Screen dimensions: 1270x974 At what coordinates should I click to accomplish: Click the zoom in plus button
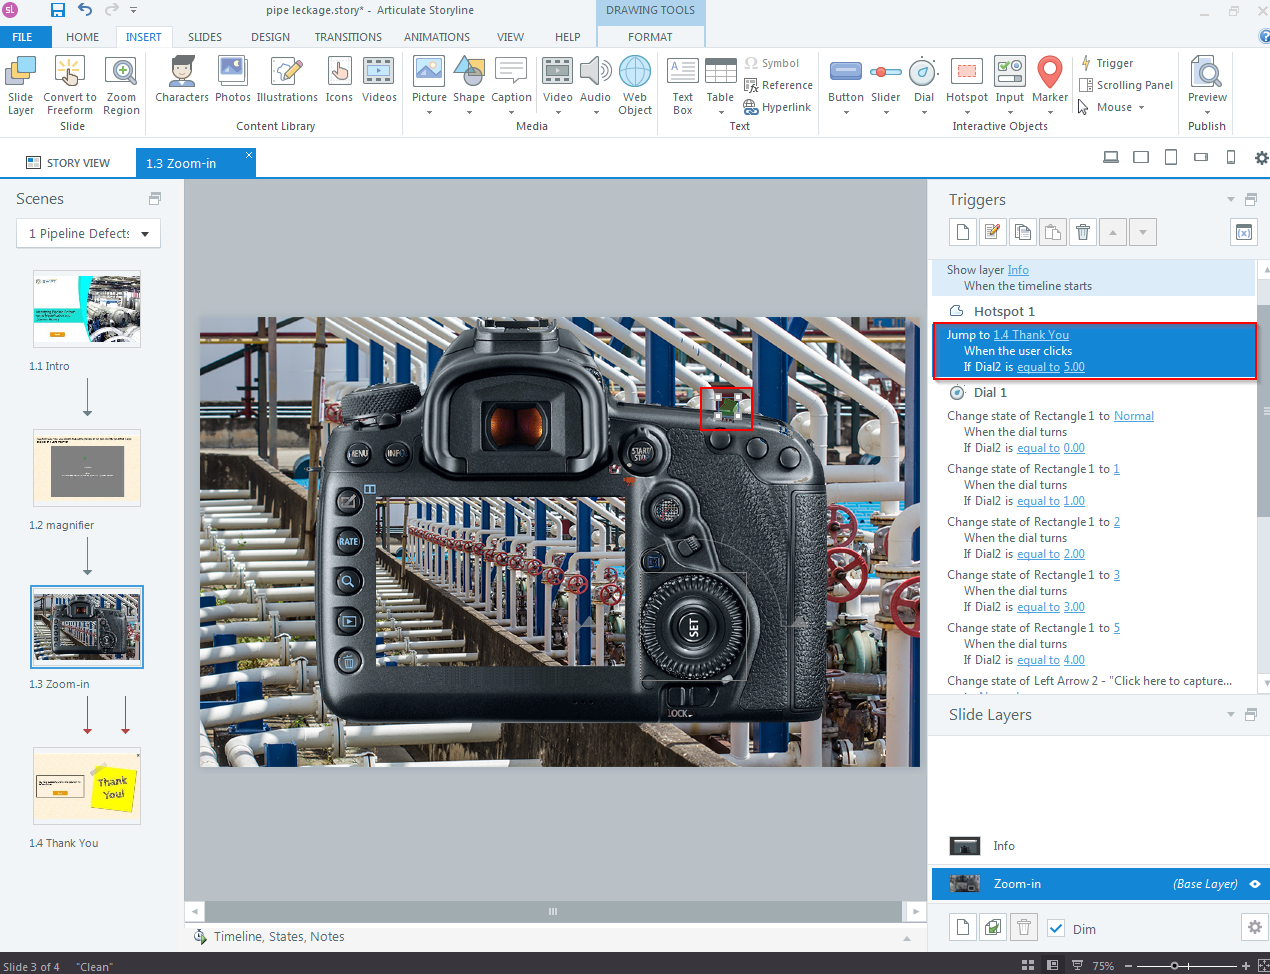pyautogui.click(x=1246, y=966)
